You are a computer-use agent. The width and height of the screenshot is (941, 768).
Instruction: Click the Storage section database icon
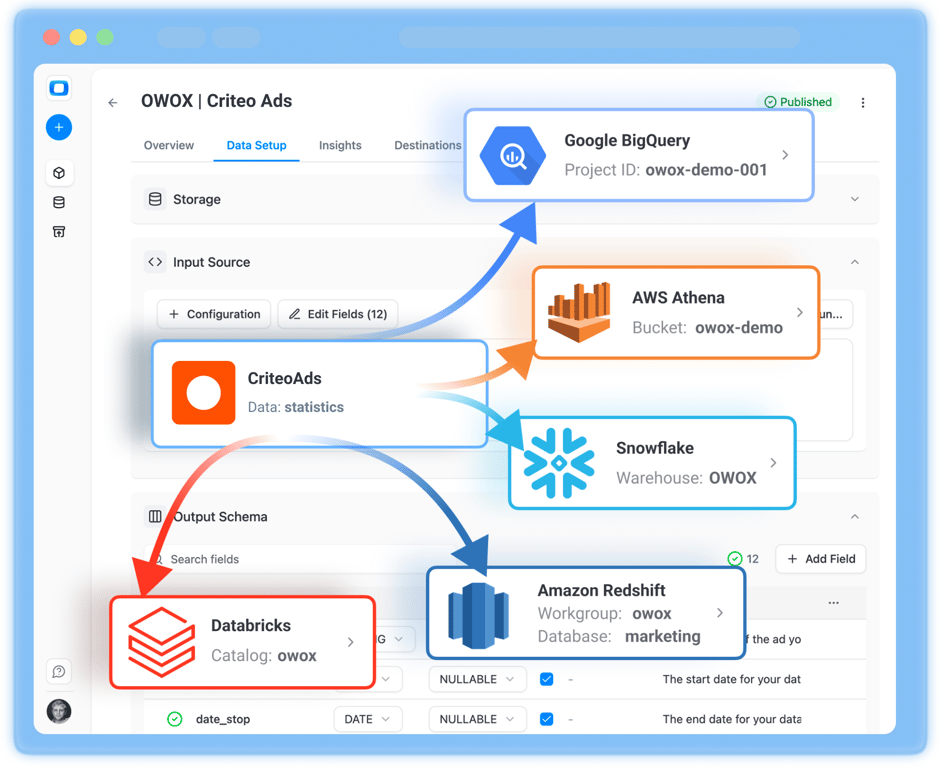coord(155,199)
